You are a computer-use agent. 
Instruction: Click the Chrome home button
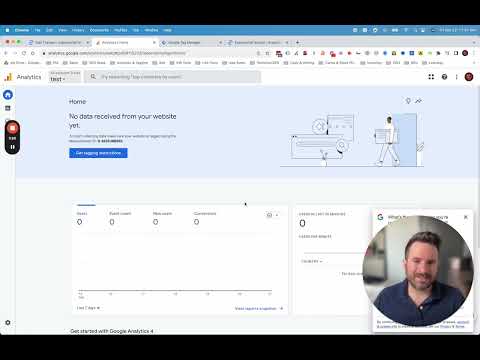tap(33, 53)
